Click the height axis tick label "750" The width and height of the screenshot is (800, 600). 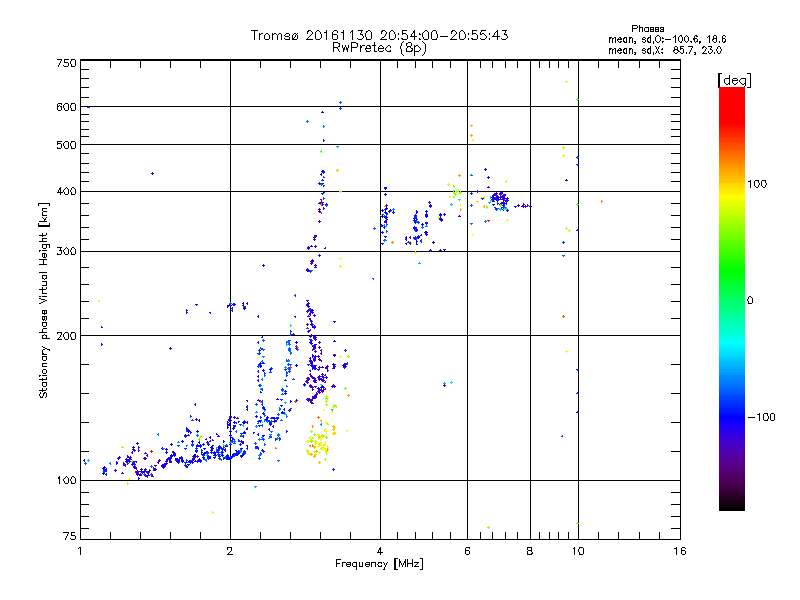(67, 63)
